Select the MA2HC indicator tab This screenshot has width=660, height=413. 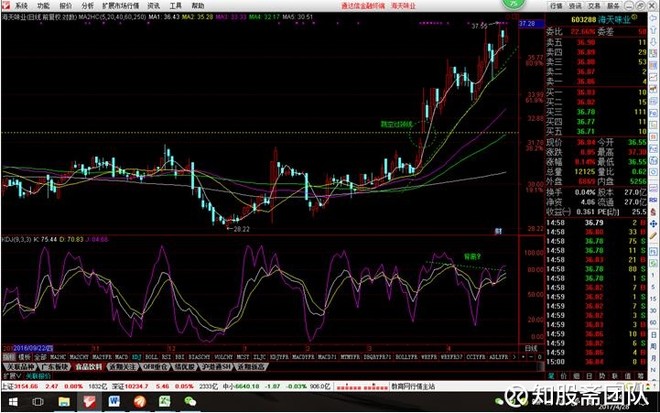tap(58, 357)
